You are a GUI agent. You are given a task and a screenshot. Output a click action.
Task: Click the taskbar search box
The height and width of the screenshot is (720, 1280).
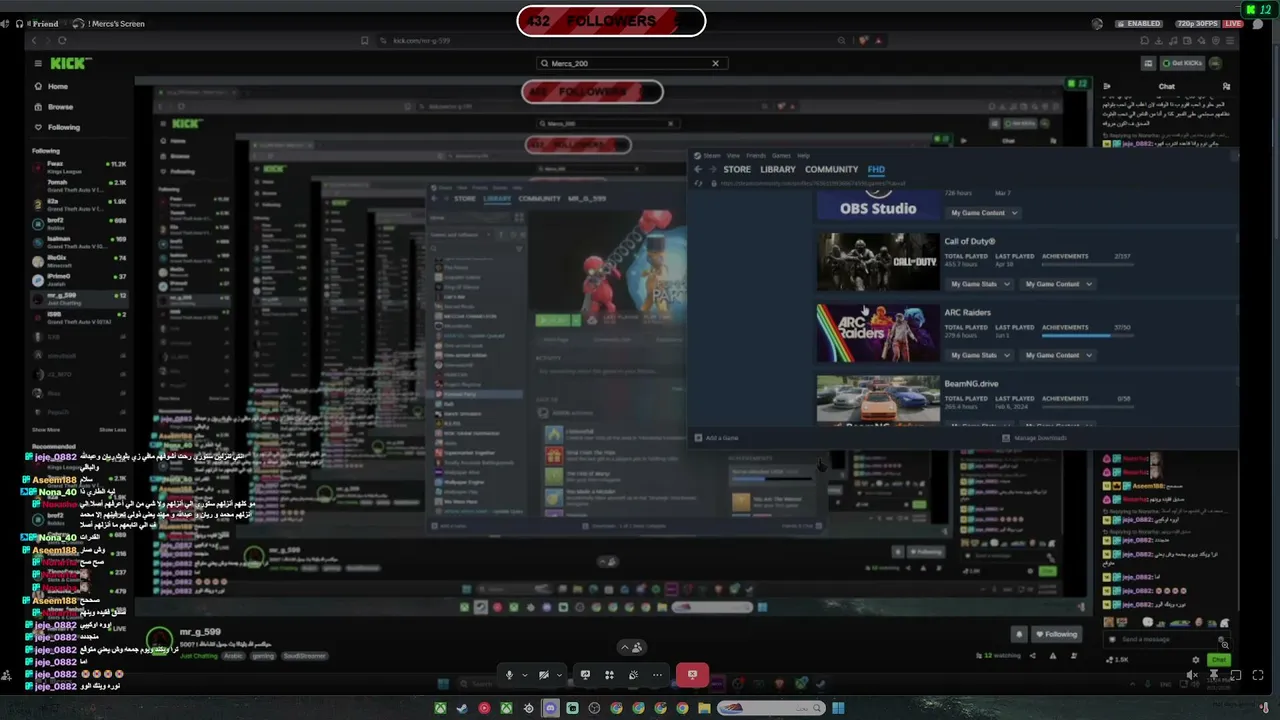771,709
